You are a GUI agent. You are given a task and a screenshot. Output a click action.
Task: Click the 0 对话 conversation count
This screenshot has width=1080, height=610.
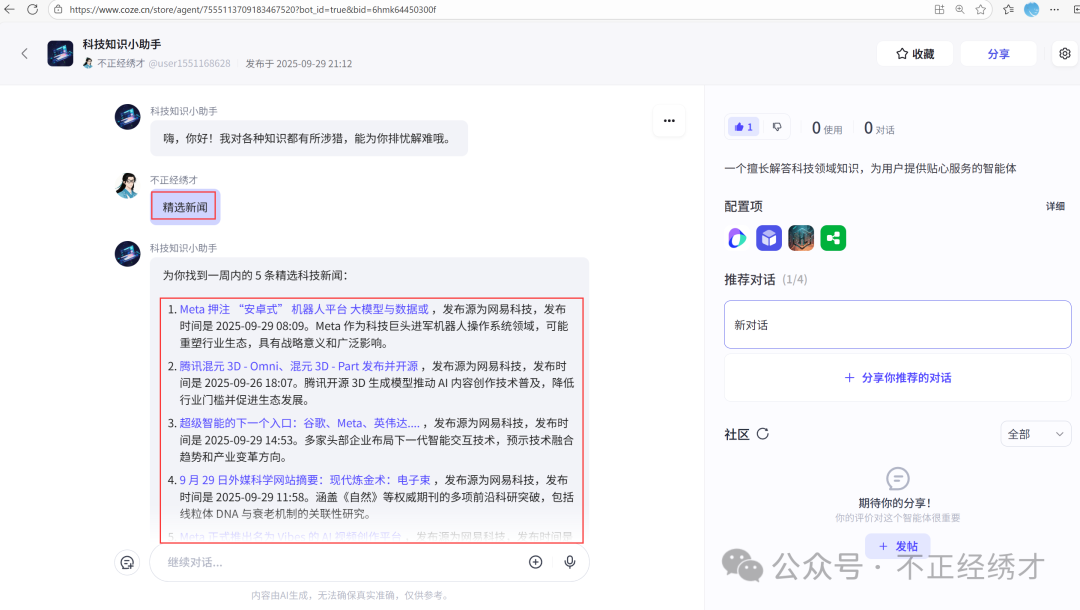(879, 128)
